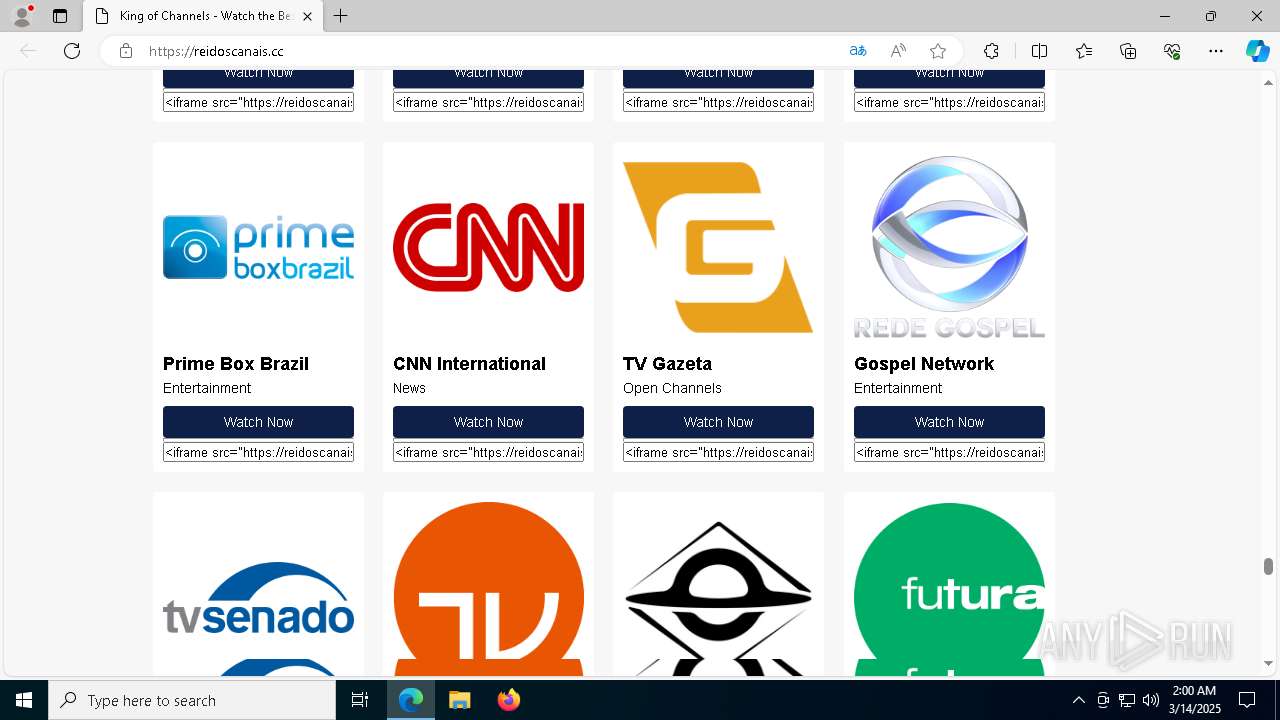Watch Now for Prime Box Brazil

click(x=258, y=422)
